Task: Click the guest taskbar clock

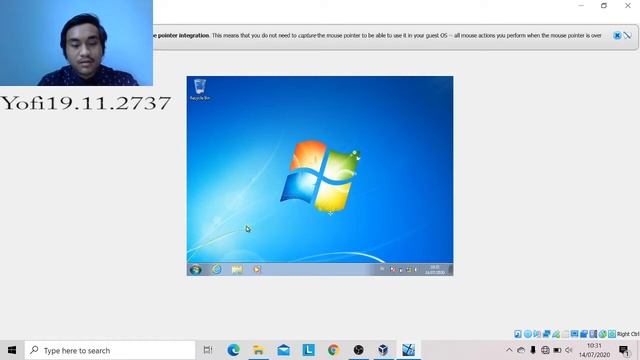Action: [x=435, y=269]
